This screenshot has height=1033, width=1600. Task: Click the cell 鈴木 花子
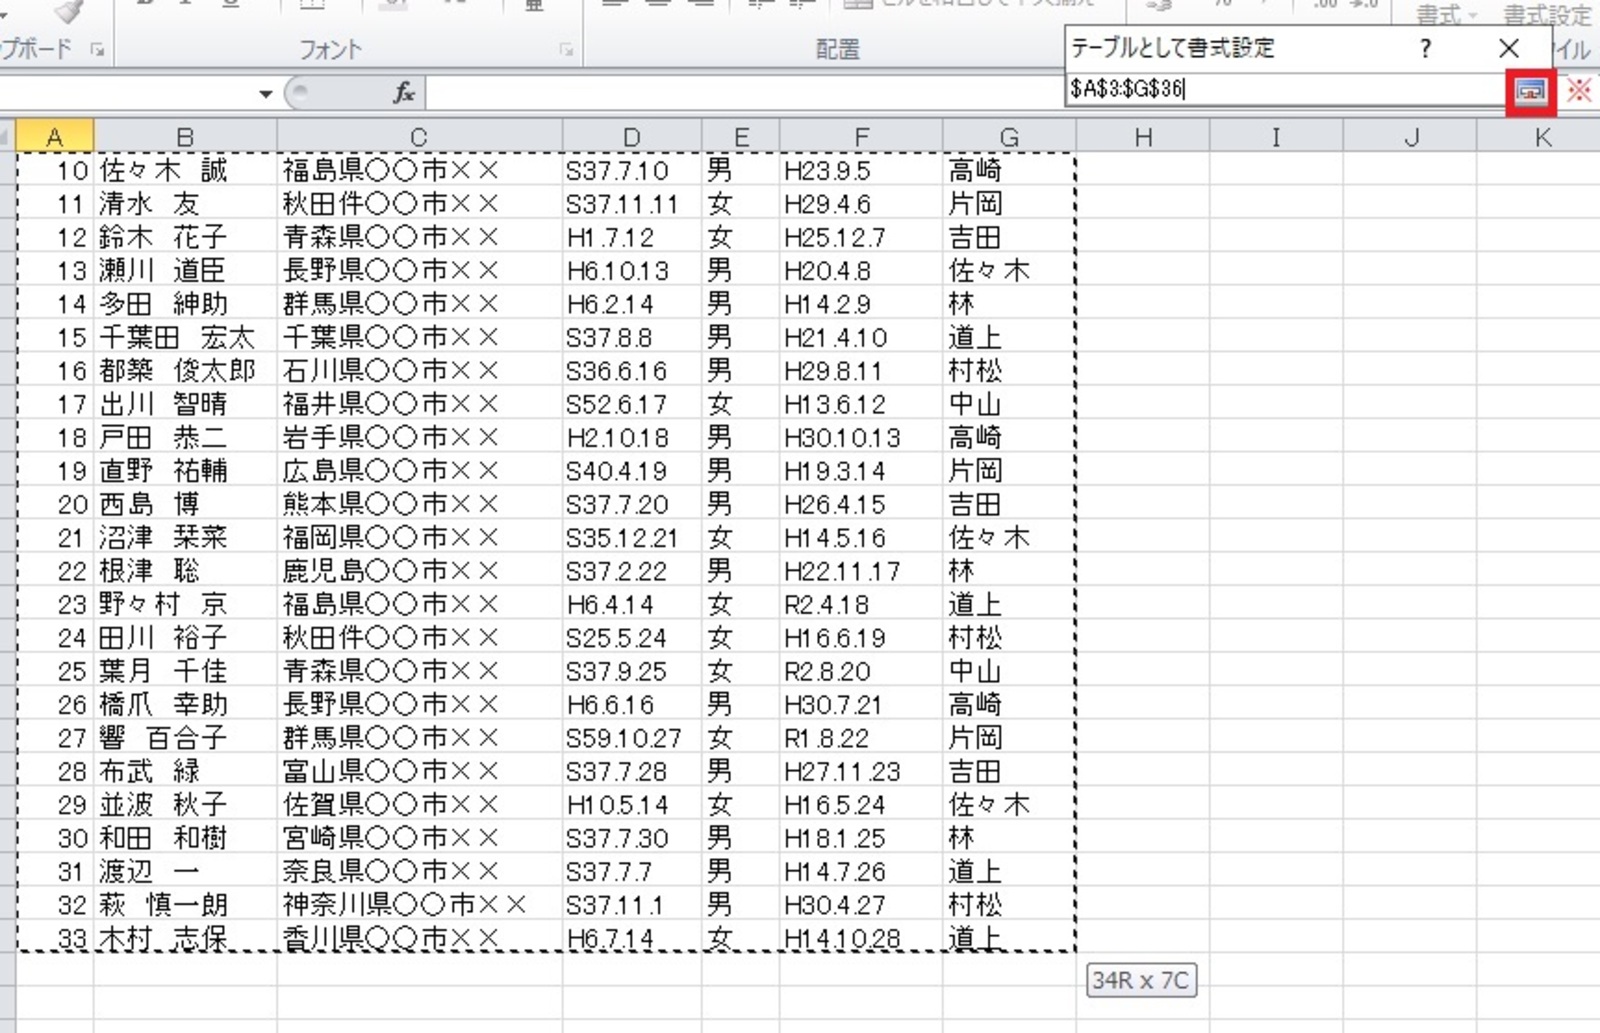point(185,237)
